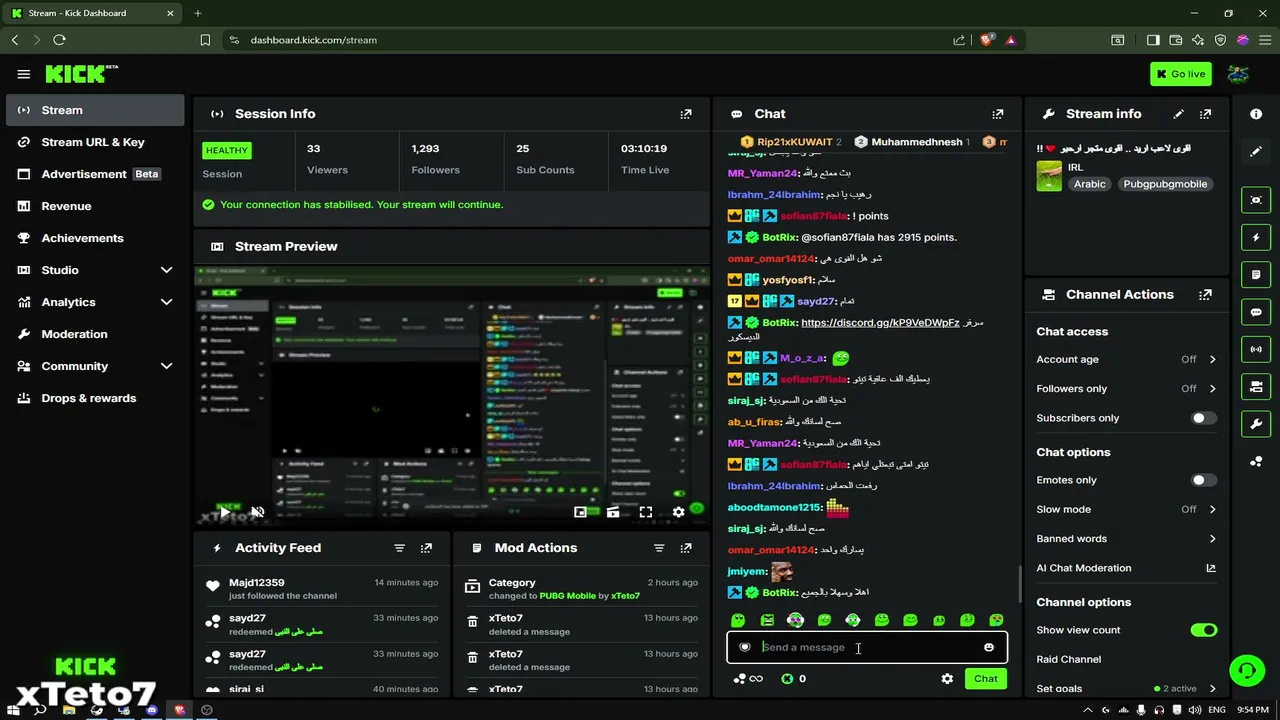Open the Banned words list
The height and width of the screenshot is (720, 1280).
[x=1126, y=539]
